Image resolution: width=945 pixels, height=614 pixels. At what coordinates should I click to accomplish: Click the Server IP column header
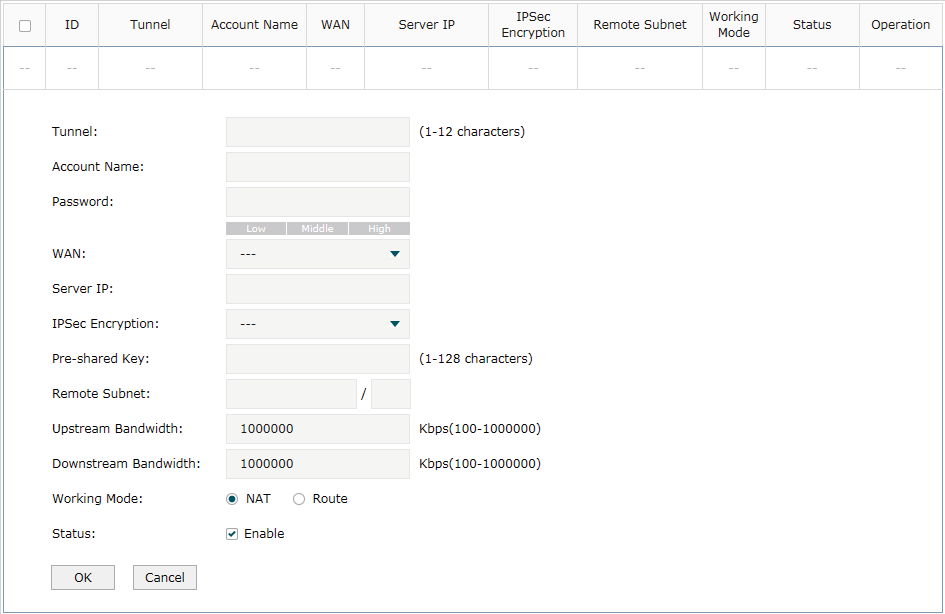pyautogui.click(x=427, y=25)
